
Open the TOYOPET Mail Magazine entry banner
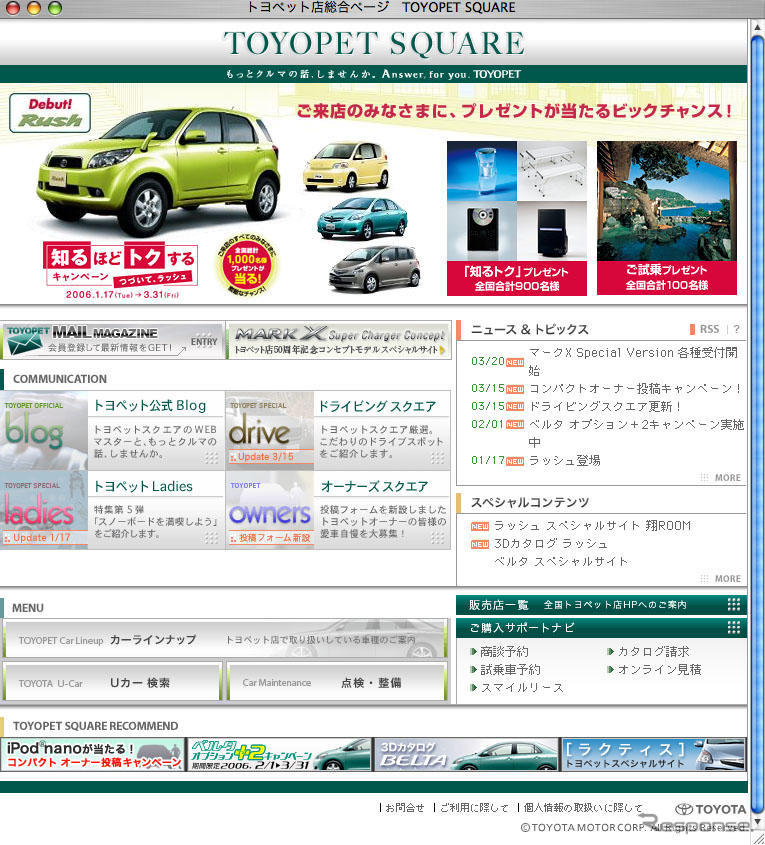click(113, 340)
